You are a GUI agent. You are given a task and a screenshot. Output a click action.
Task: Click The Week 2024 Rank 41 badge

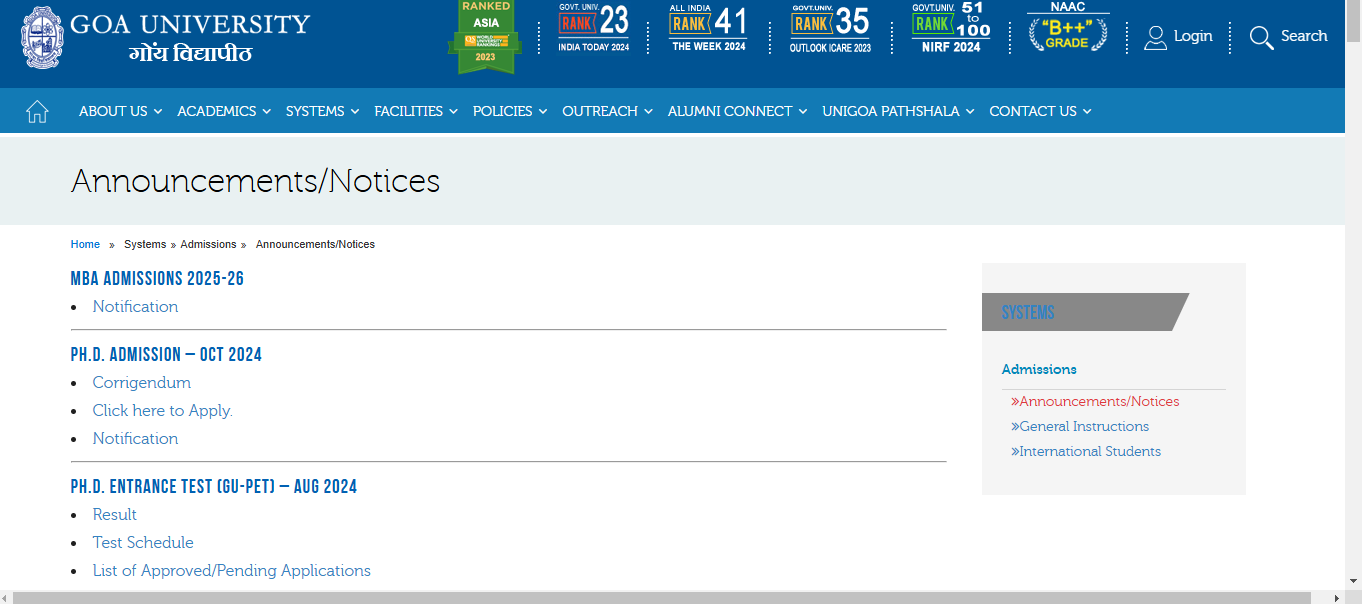click(709, 28)
